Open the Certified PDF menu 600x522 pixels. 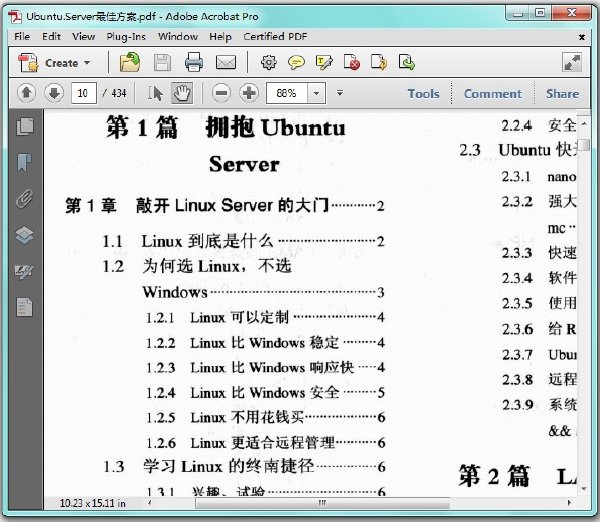275,37
